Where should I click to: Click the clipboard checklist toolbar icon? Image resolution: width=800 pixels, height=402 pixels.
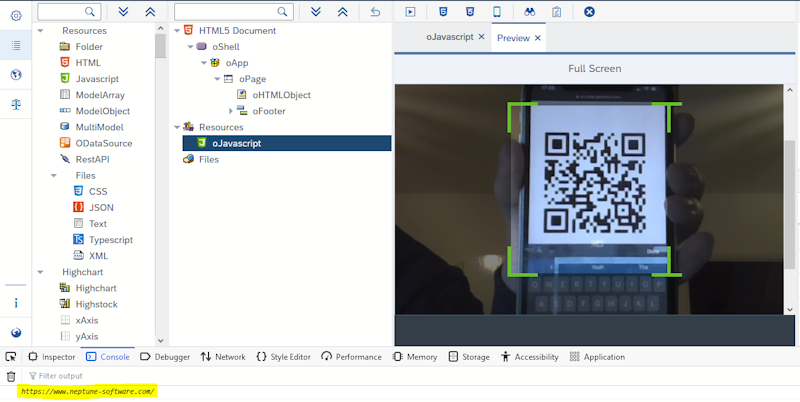(557, 12)
